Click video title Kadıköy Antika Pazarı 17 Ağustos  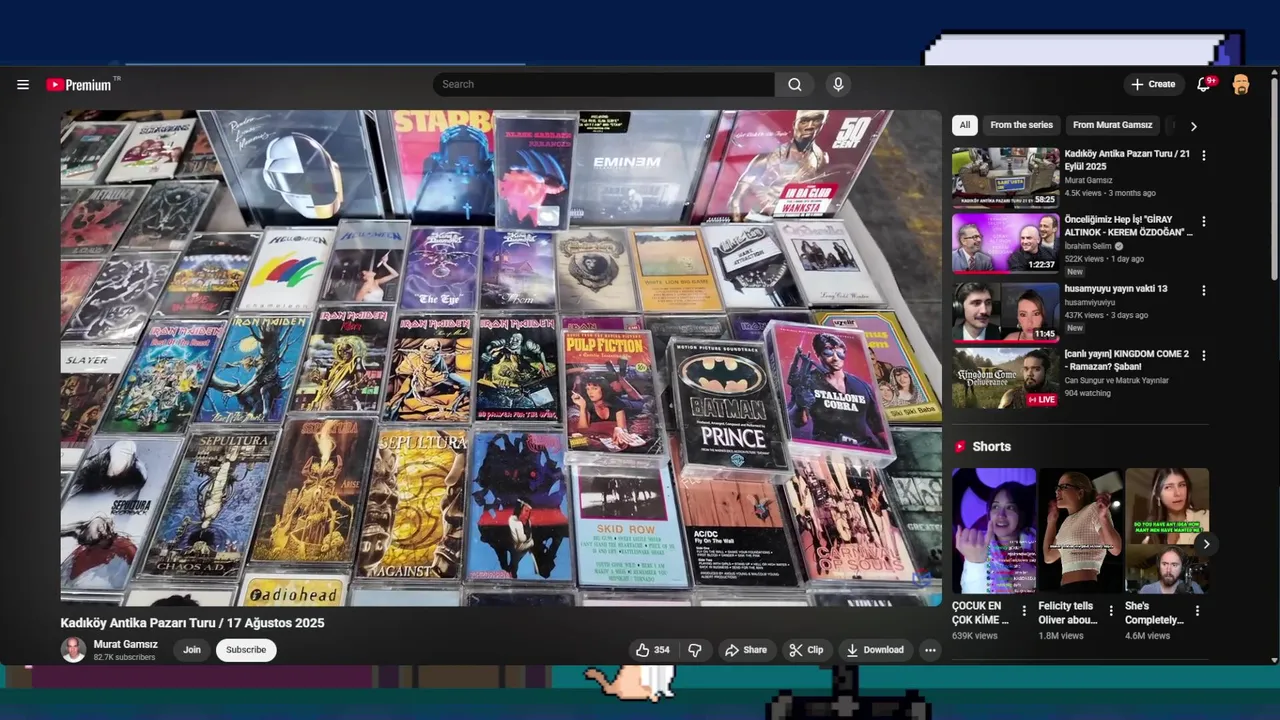(x=192, y=623)
